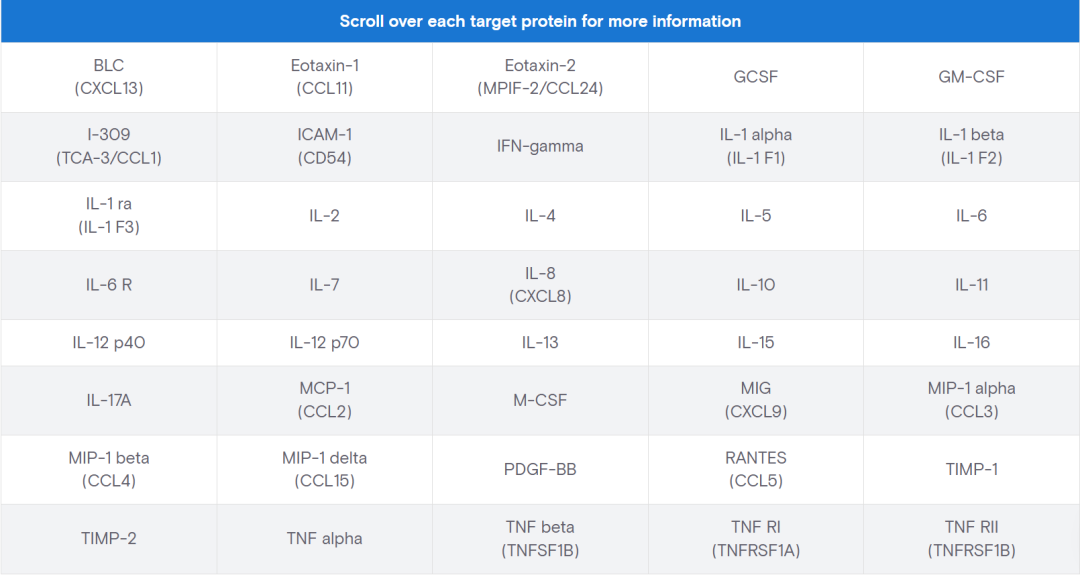
Task: Click the IL-10 target
Action: [x=756, y=285]
